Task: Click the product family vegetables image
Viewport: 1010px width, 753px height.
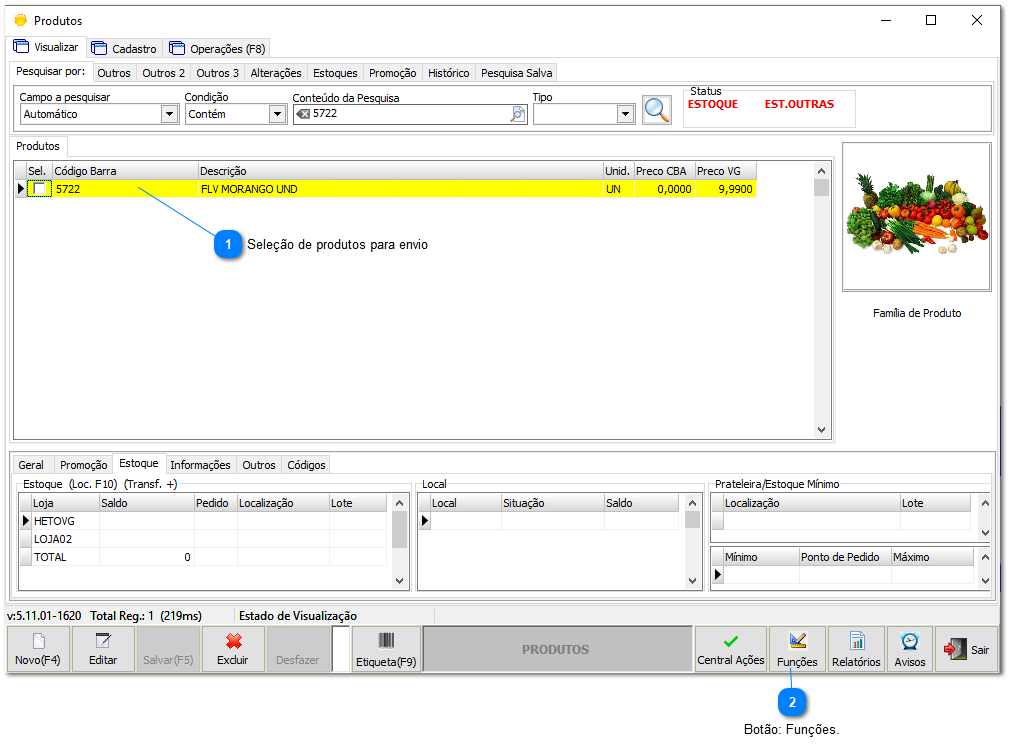Action: tap(917, 216)
